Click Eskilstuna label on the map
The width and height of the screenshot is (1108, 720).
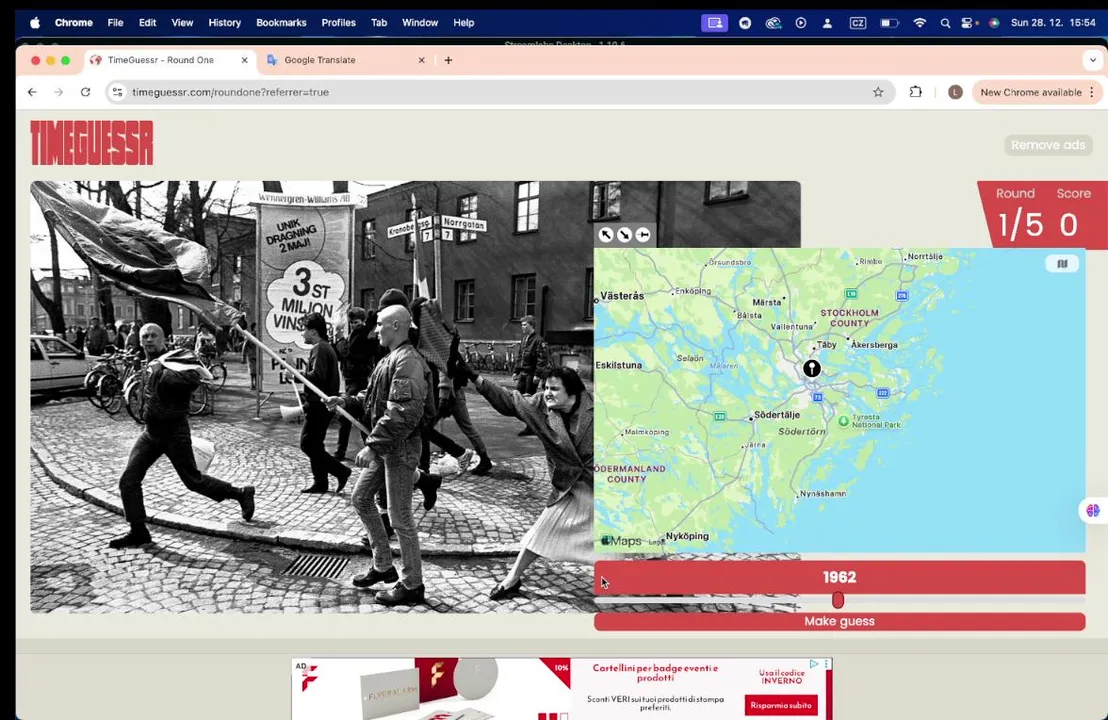pos(619,365)
